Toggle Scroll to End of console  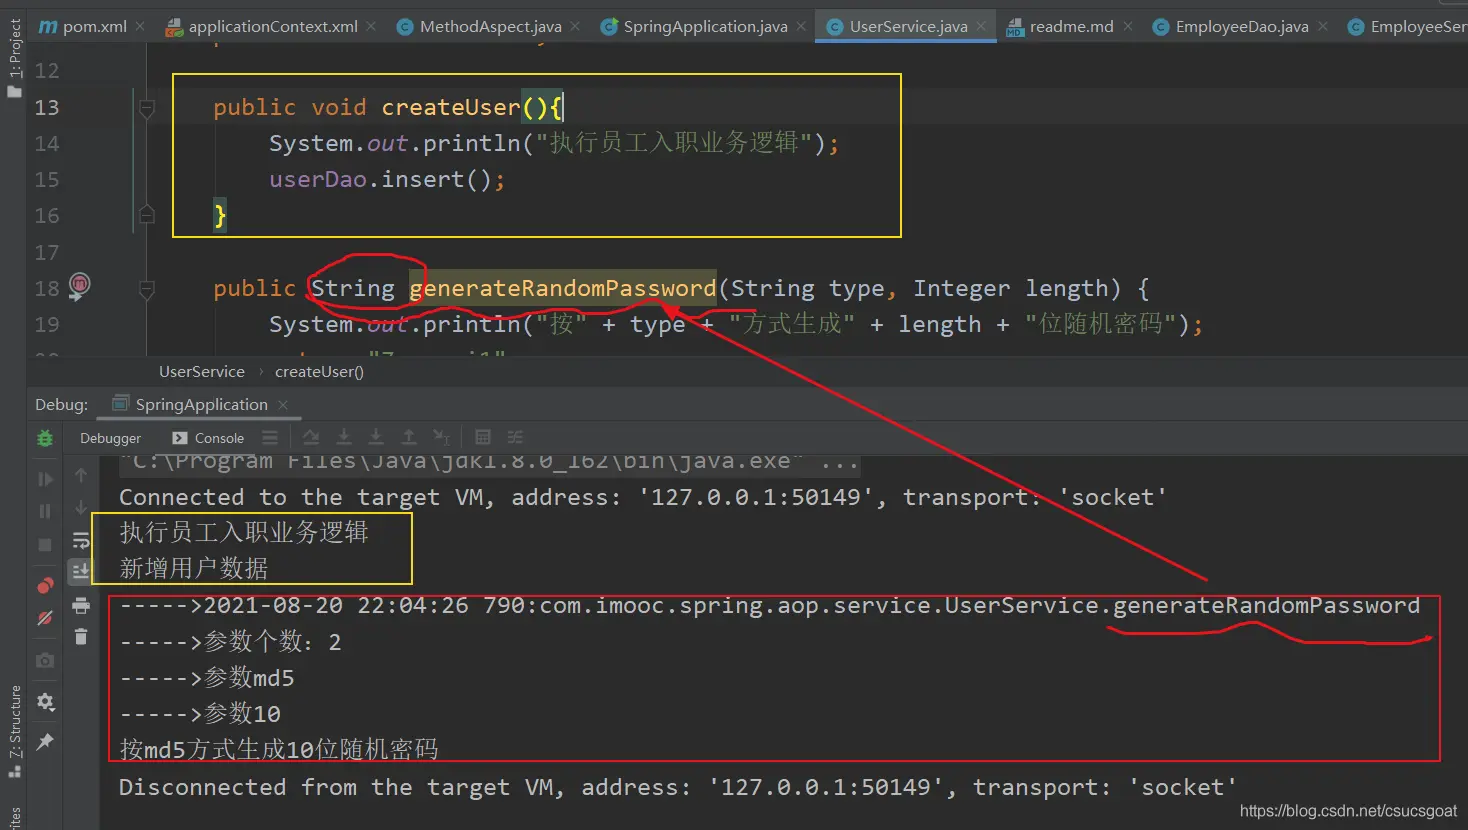point(81,571)
